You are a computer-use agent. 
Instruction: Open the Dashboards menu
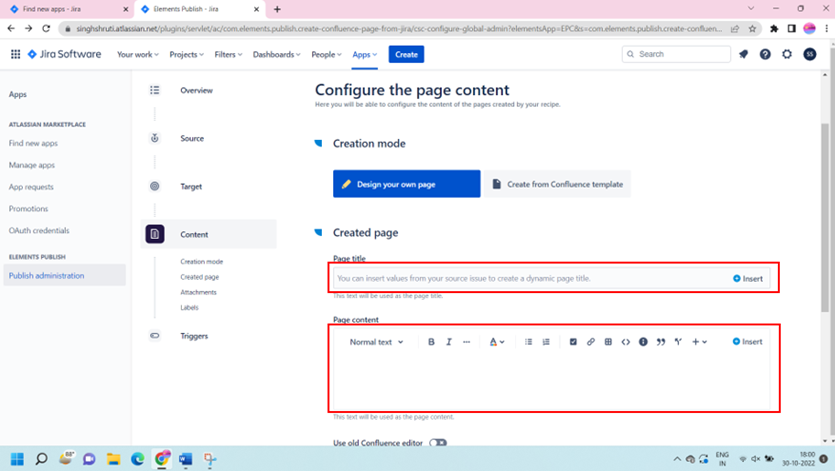tap(276, 54)
